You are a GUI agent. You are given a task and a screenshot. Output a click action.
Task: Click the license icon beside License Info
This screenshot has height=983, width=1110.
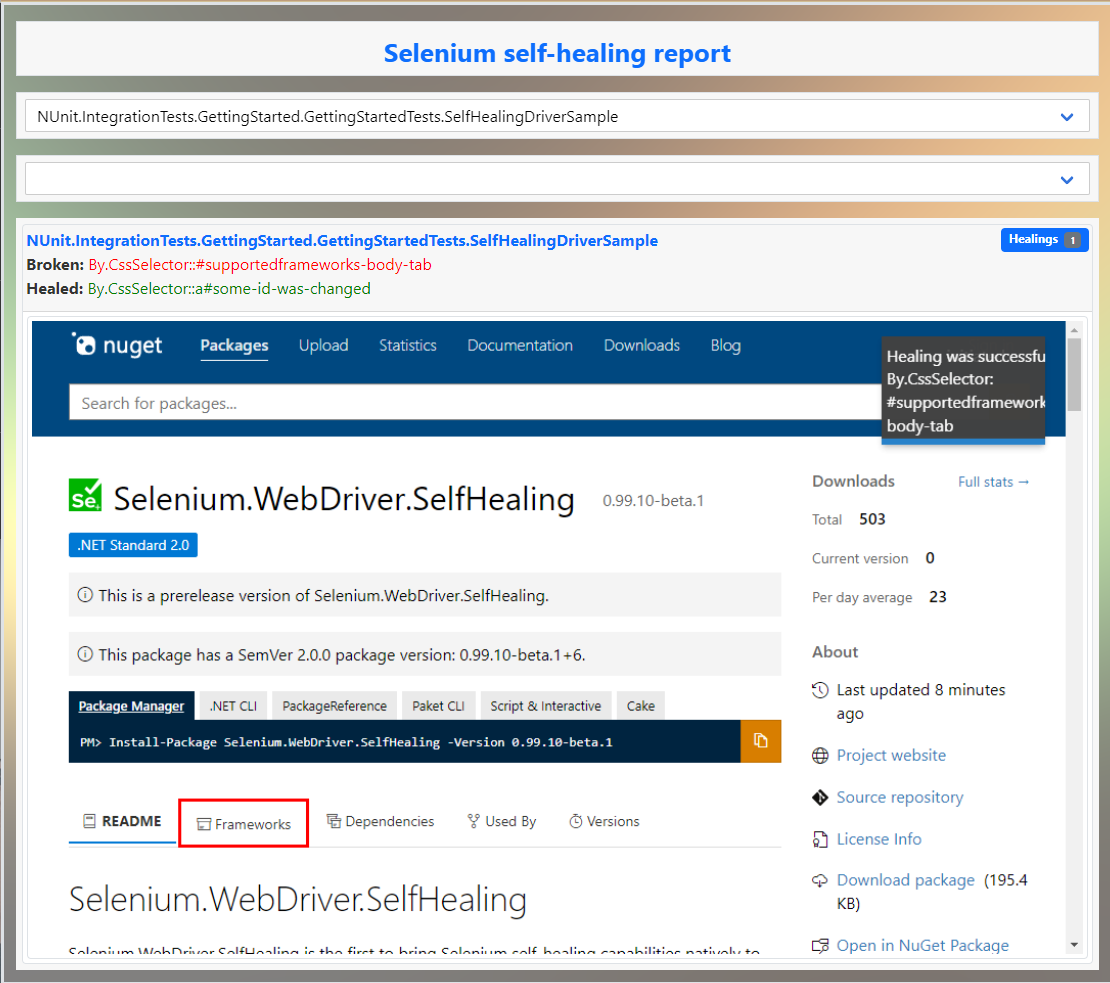click(820, 839)
